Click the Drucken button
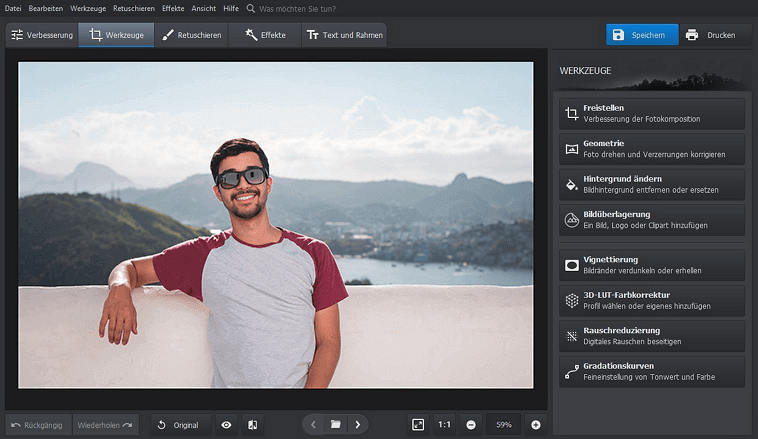This screenshot has width=758, height=439. point(716,35)
